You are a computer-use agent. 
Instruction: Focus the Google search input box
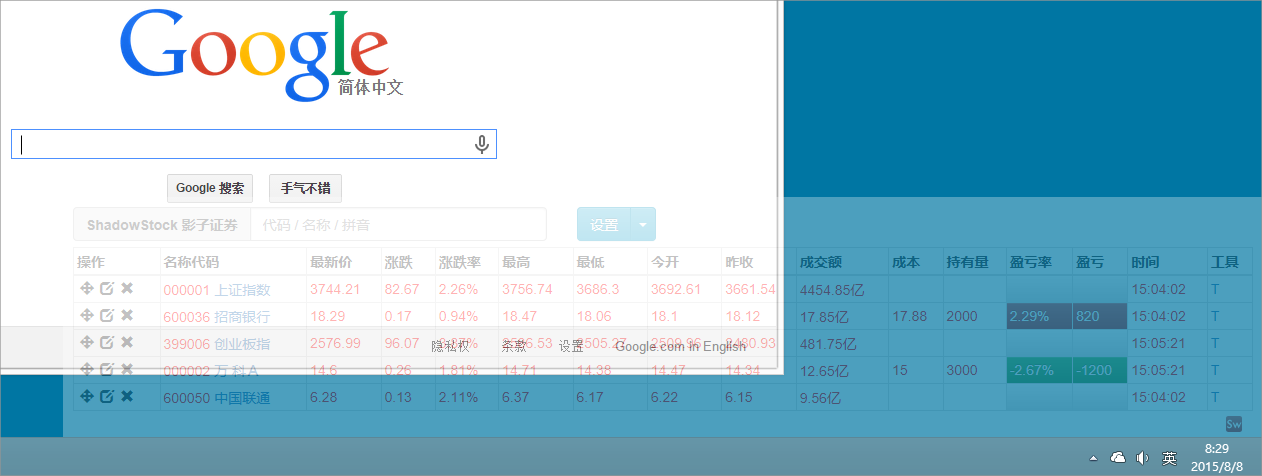[x=254, y=144]
